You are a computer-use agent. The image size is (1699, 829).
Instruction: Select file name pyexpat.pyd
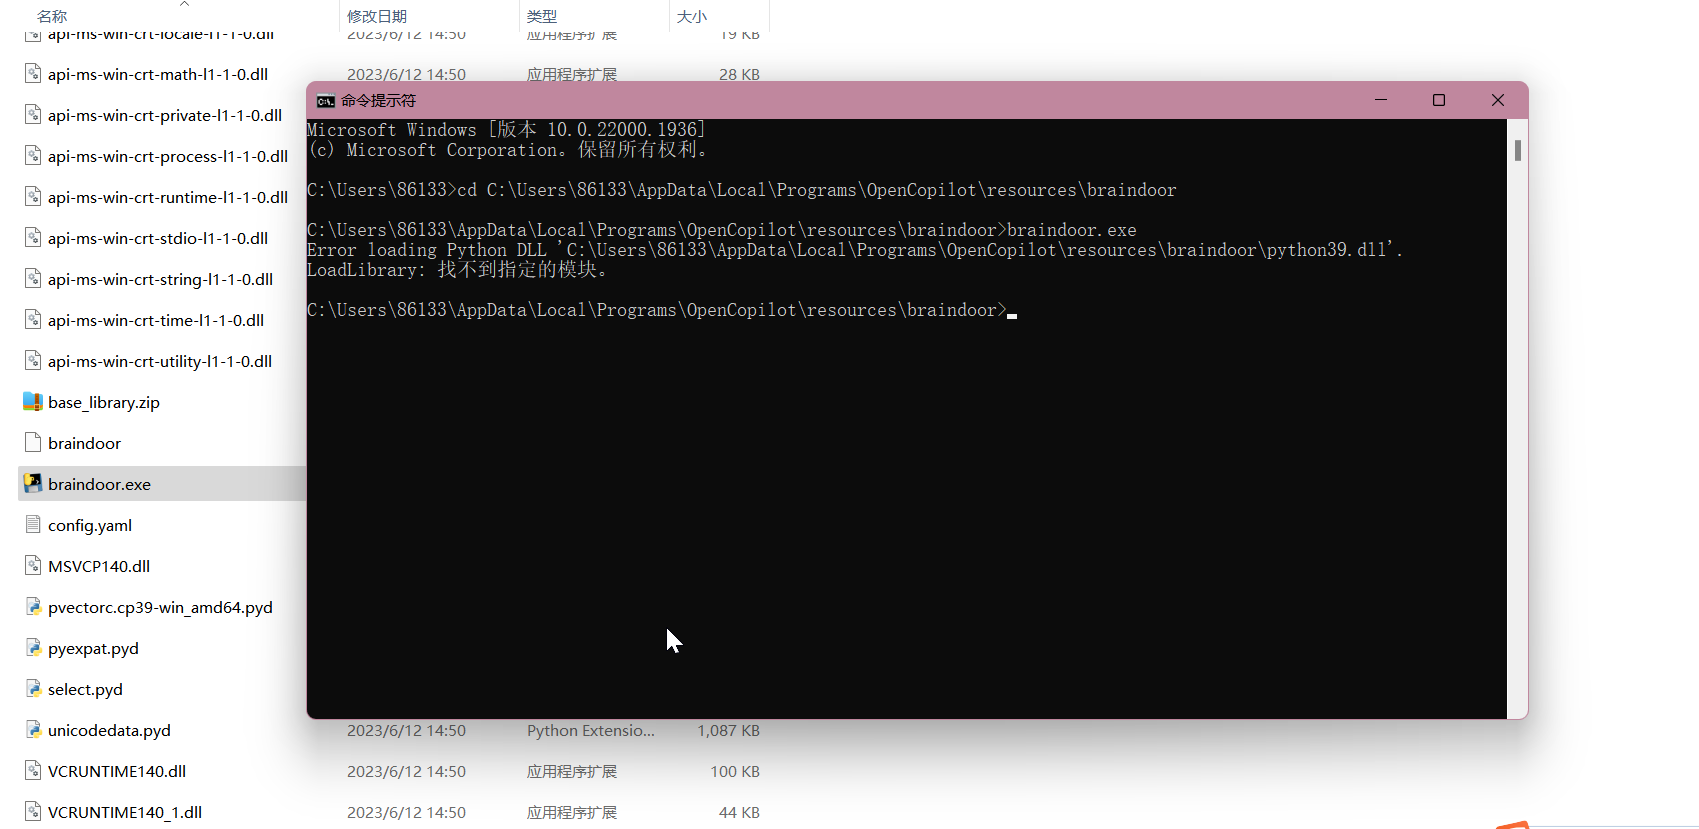[x=93, y=648]
